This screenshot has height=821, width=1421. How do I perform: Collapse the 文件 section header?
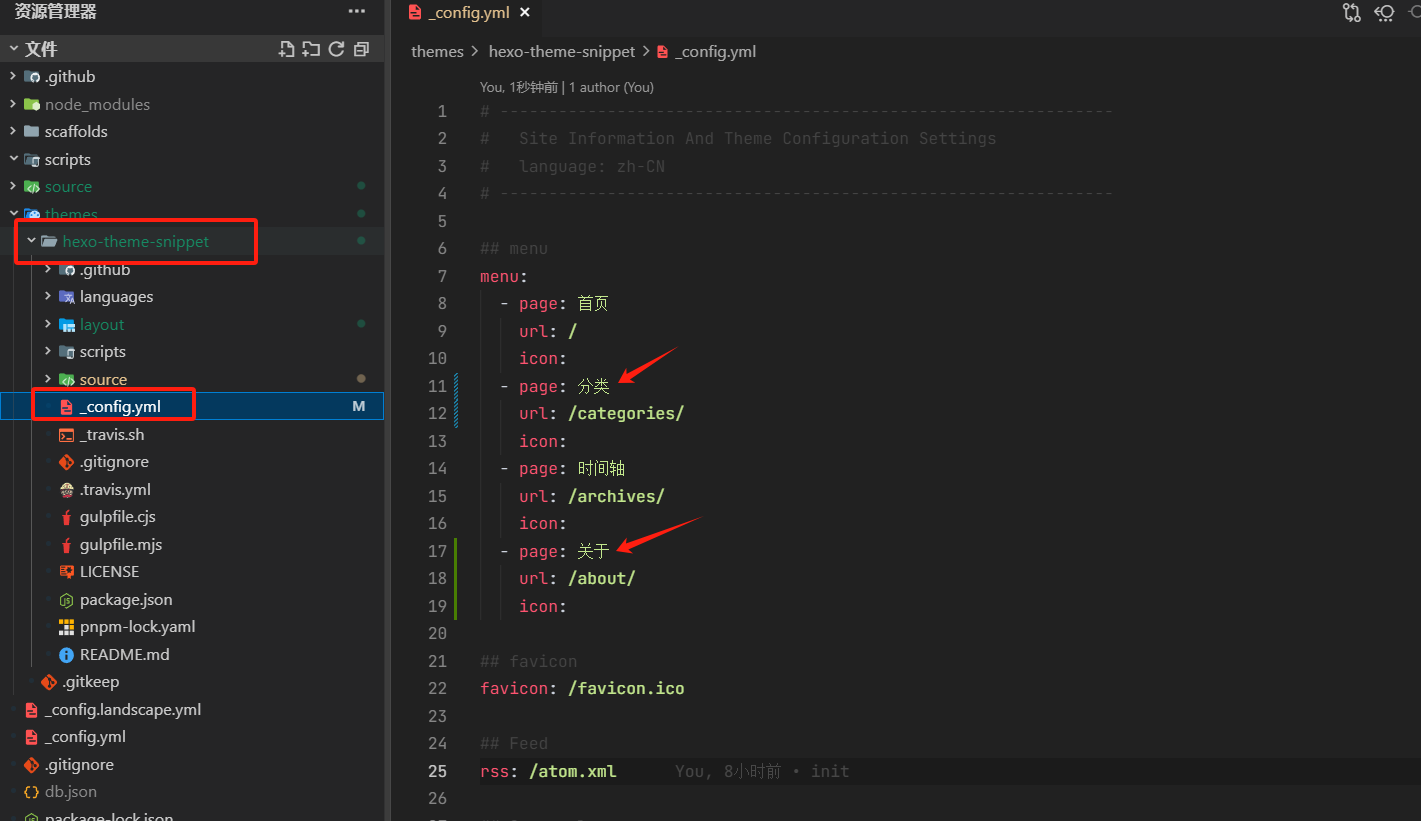(40, 49)
